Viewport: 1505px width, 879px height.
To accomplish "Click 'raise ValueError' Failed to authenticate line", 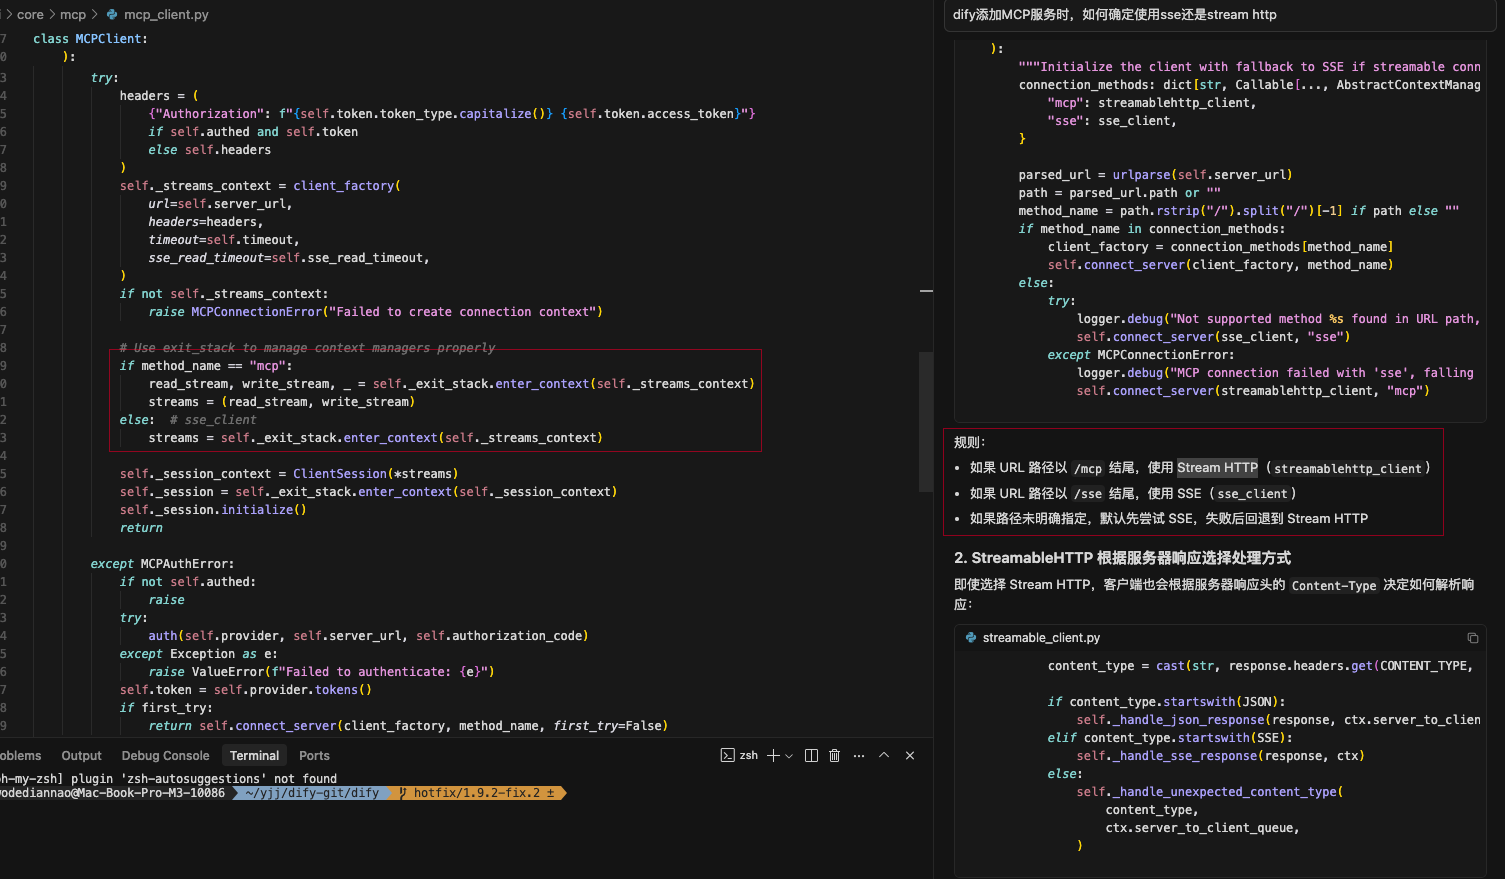I will point(321,672).
